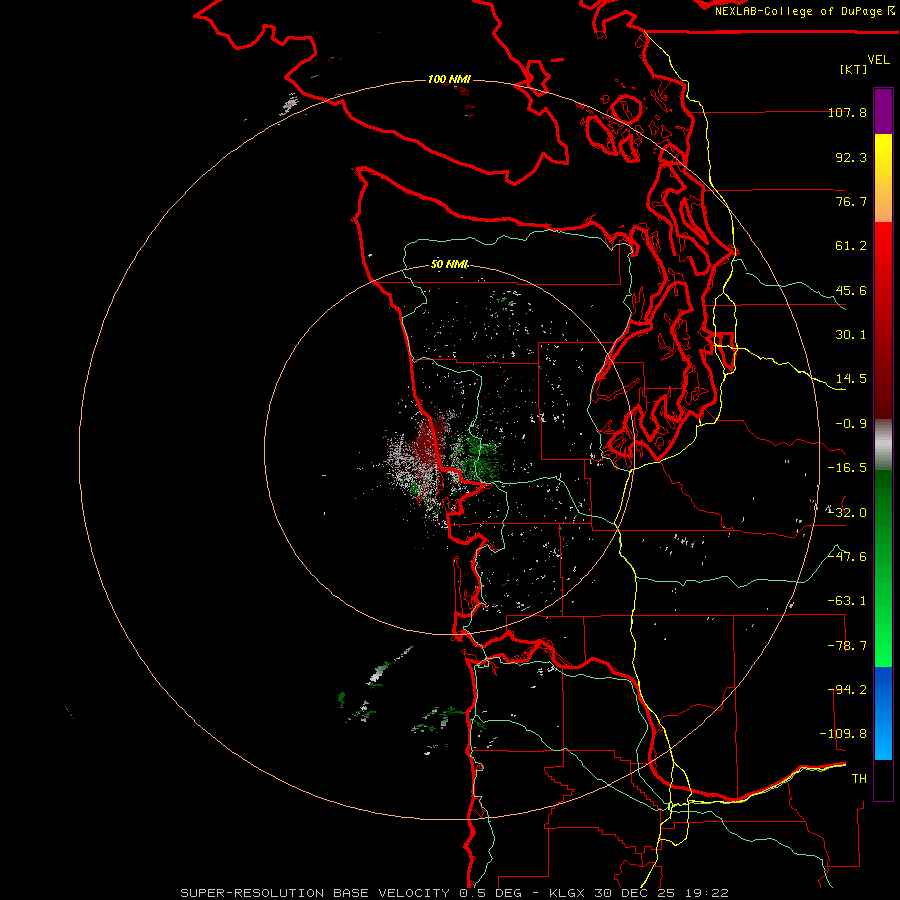Image resolution: width=900 pixels, height=900 pixels.
Task: Select the -94.2 scale value
Action: click(x=847, y=689)
